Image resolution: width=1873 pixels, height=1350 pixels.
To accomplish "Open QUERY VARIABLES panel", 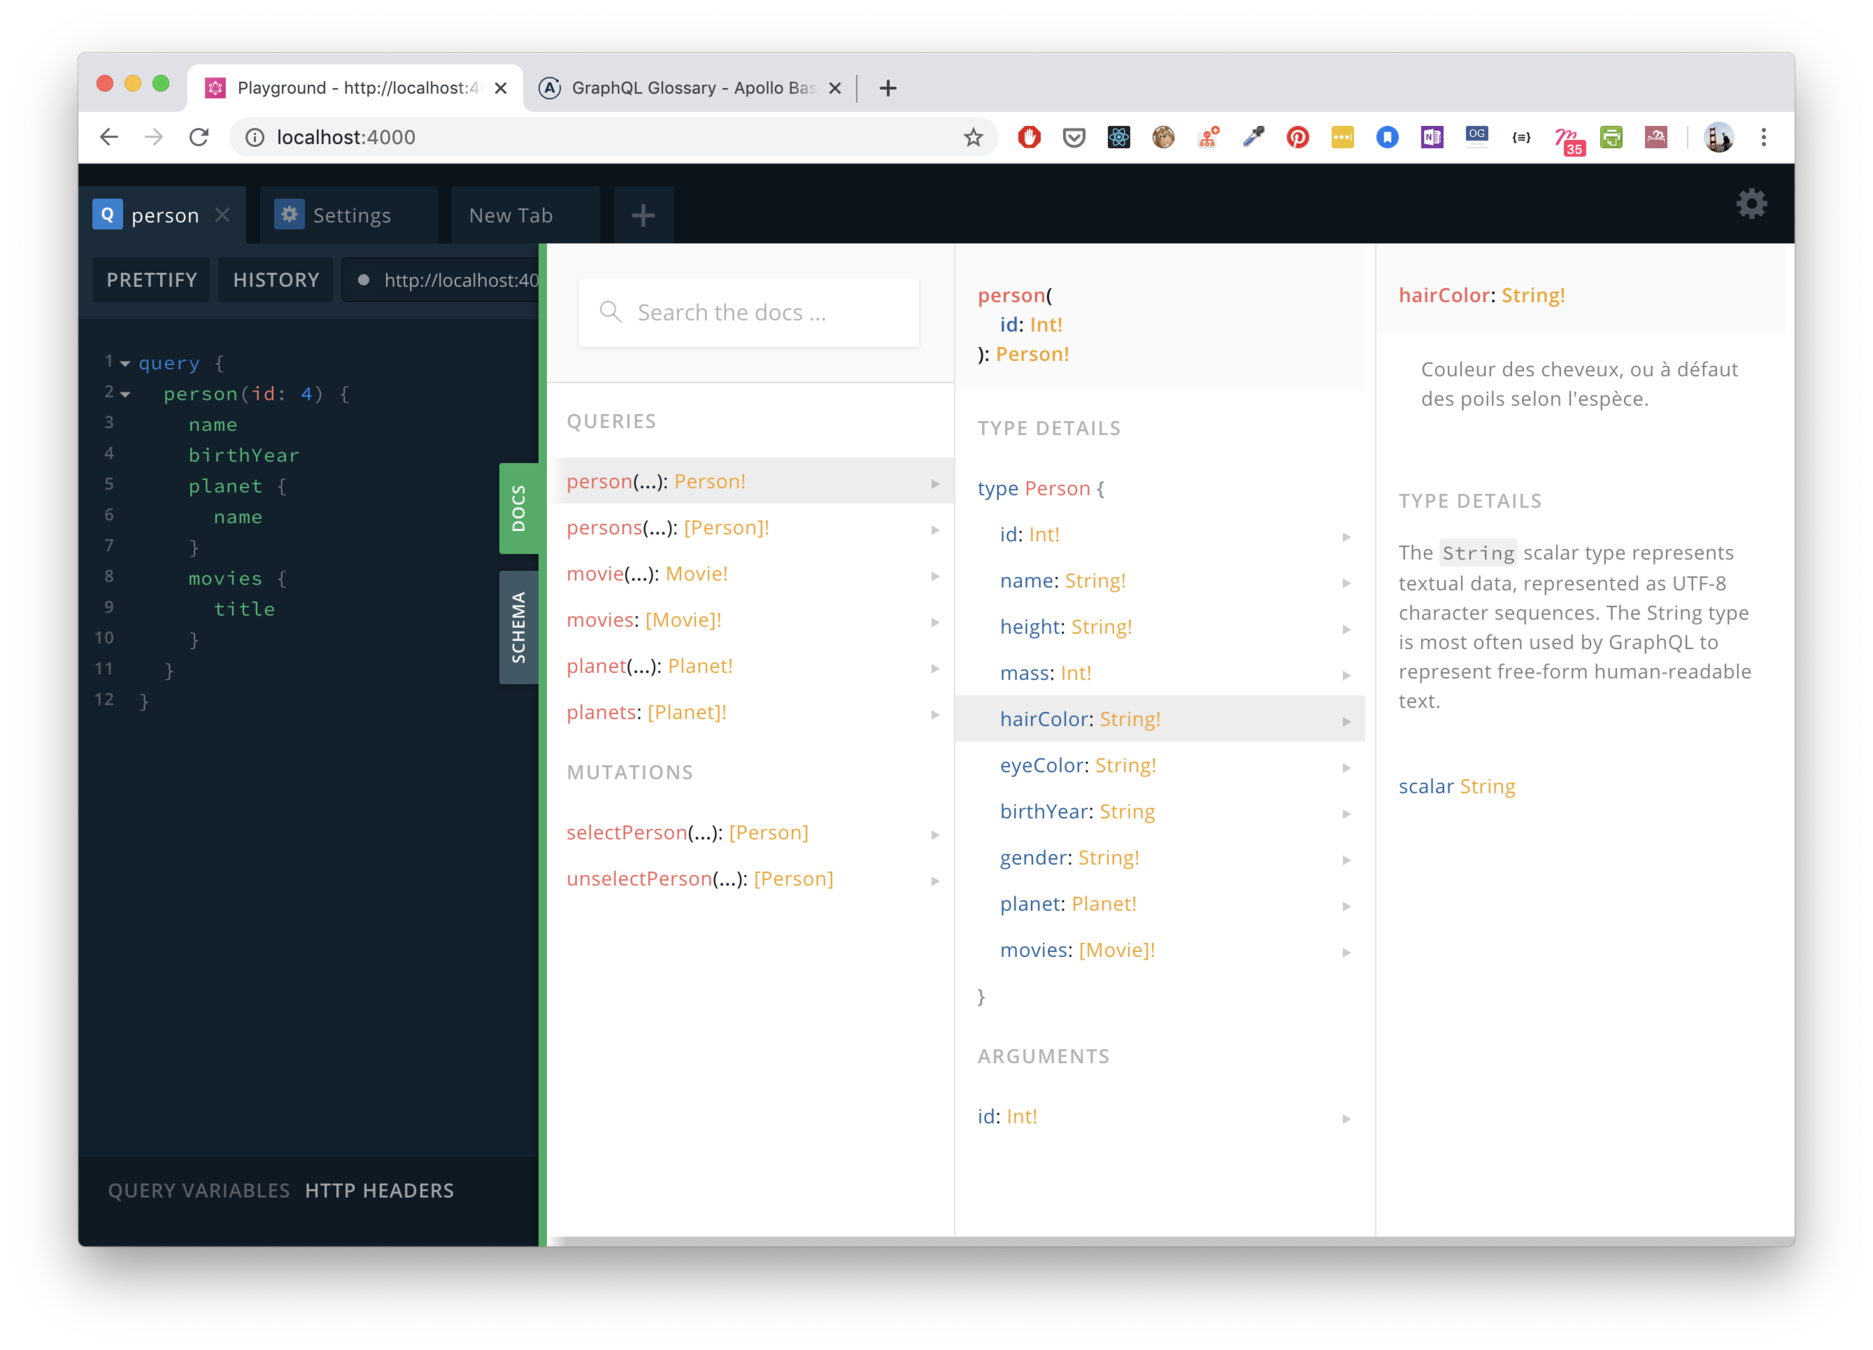I will [x=199, y=1190].
